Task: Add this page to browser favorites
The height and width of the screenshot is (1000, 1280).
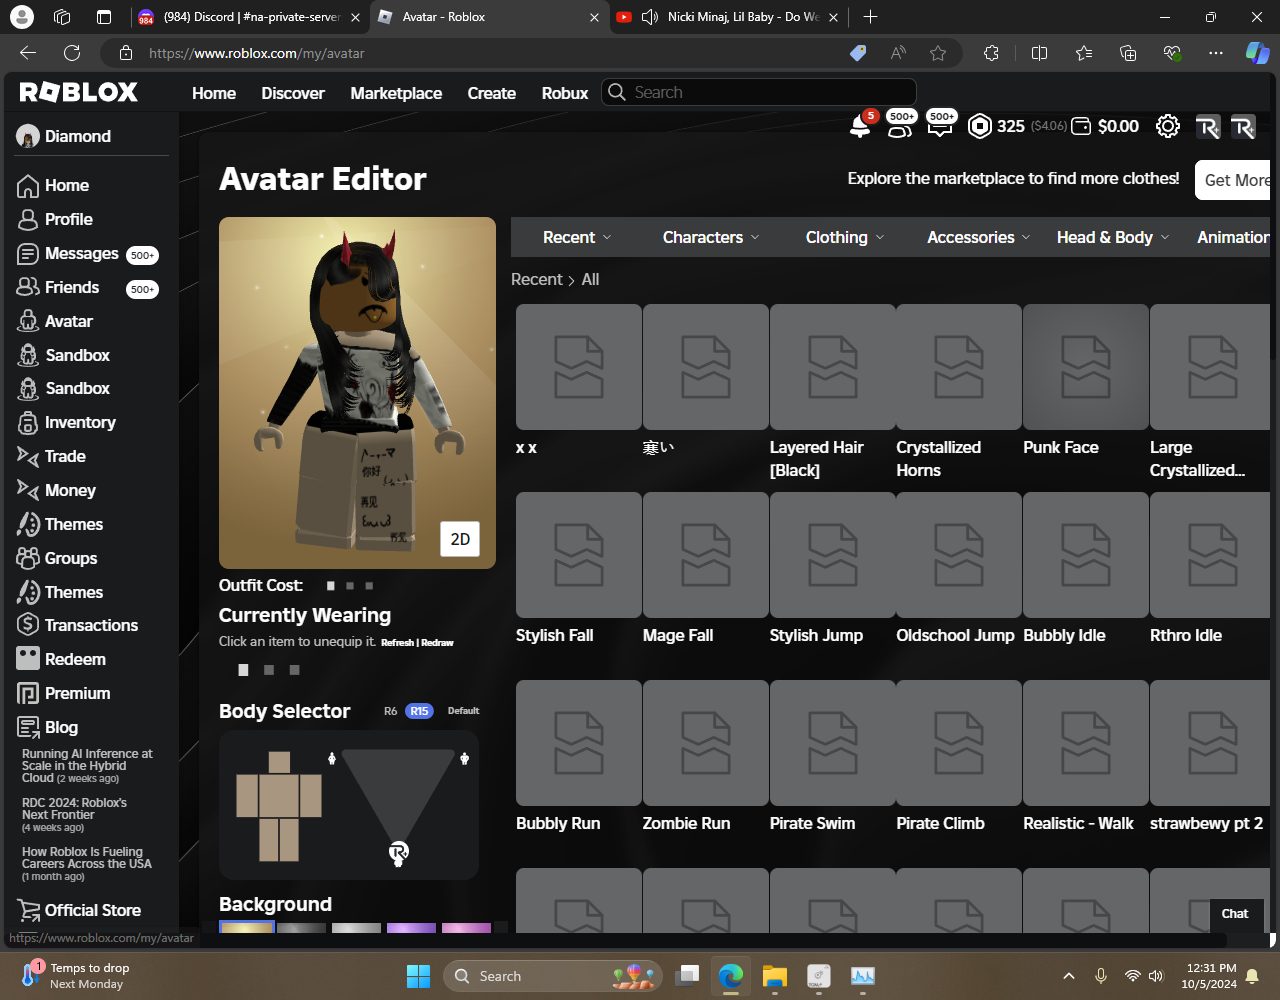Action: pos(938,53)
